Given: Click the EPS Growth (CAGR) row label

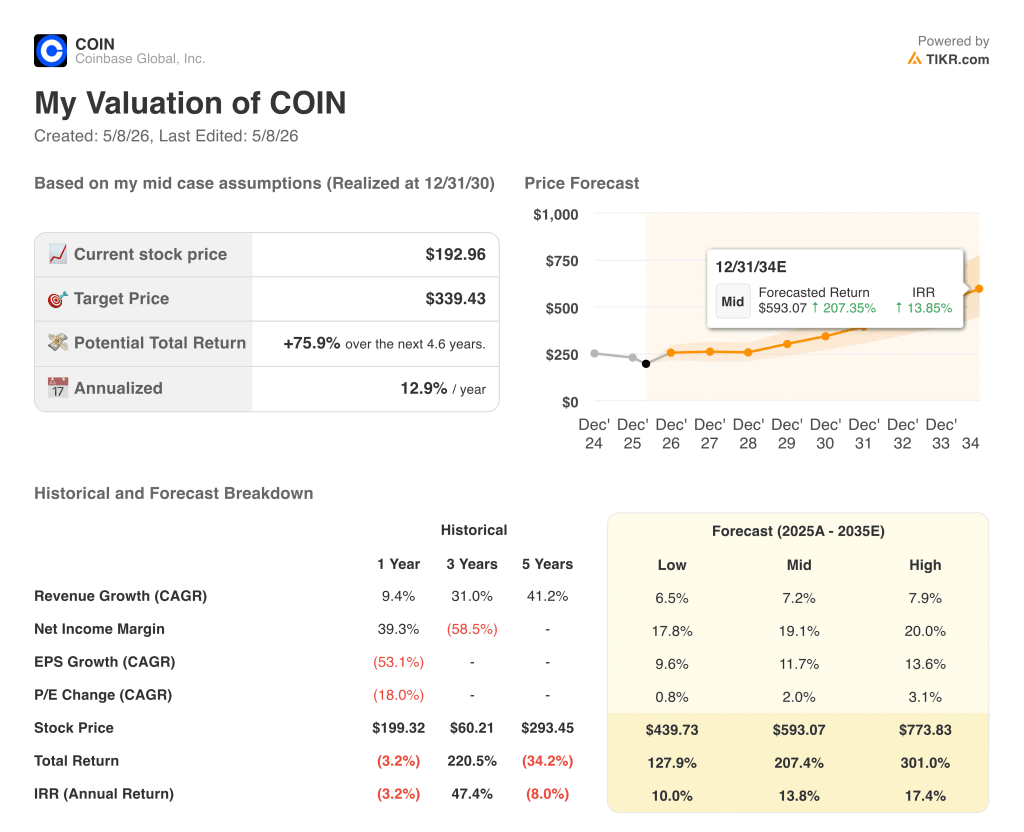Looking at the screenshot, I should [x=104, y=662].
